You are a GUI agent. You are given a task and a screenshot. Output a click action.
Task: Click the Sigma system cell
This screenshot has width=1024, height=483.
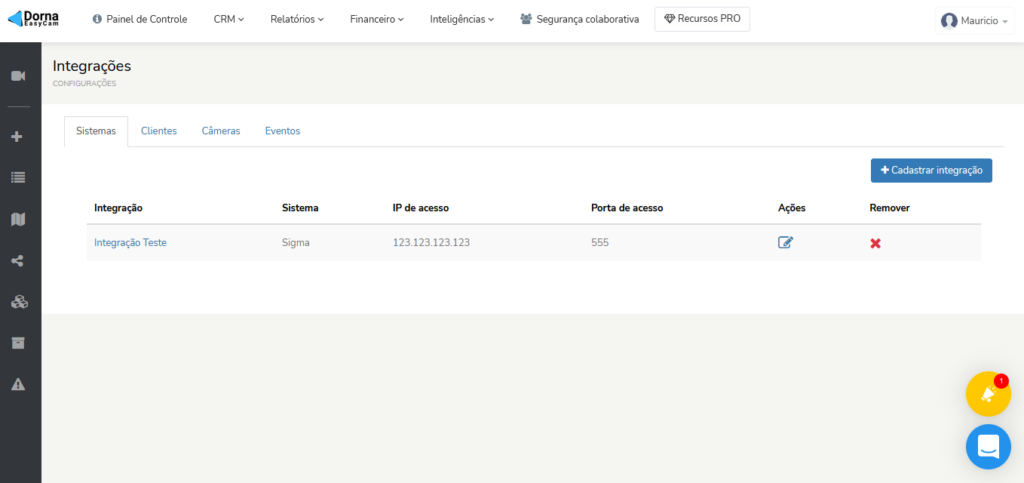pyautogui.click(x=295, y=243)
